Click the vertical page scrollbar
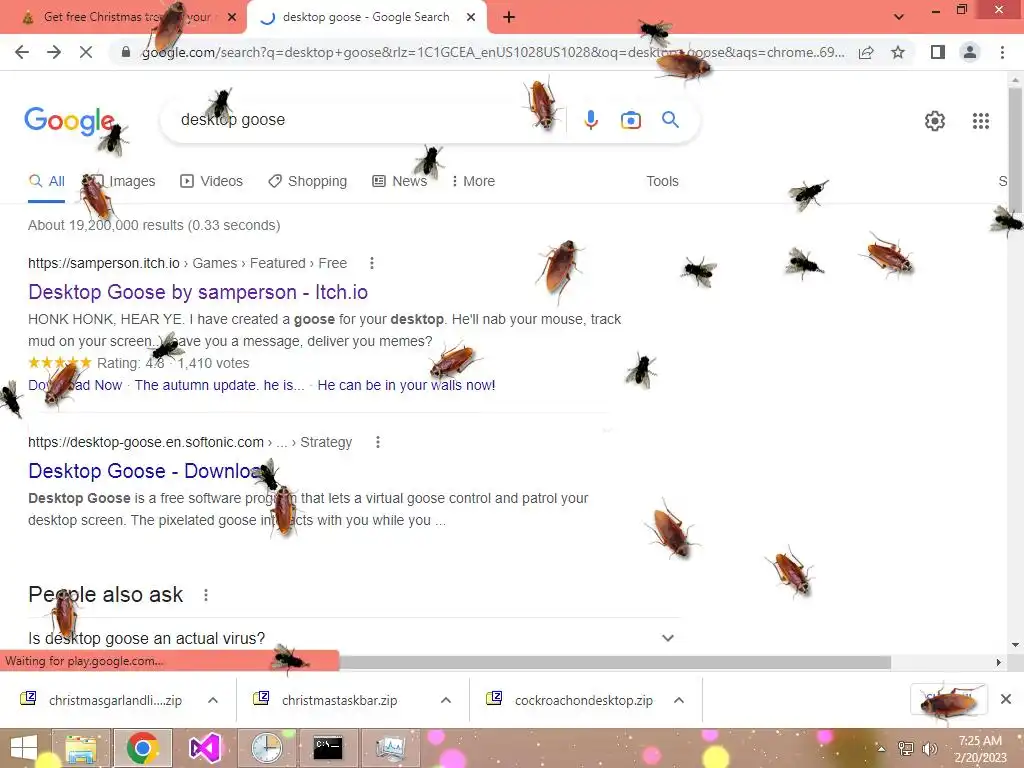Image resolution: width=1024 pixels, height=768 pixels. [1015, 150]
